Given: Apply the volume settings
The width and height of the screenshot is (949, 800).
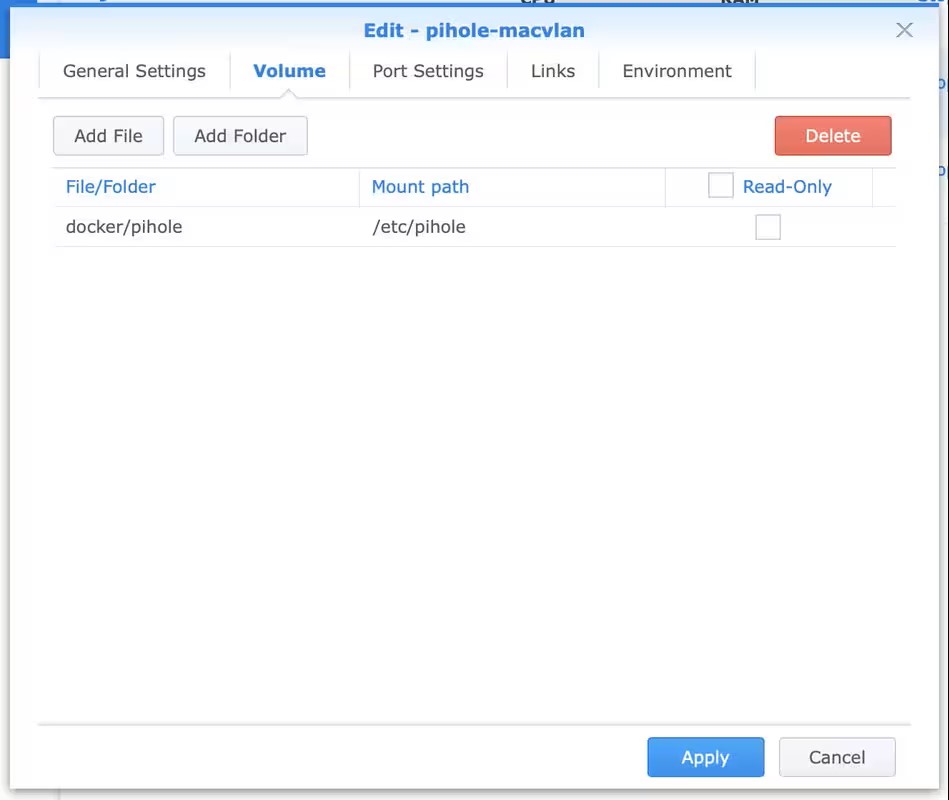Looking at the screenshot, I should (x=705, y=757).
